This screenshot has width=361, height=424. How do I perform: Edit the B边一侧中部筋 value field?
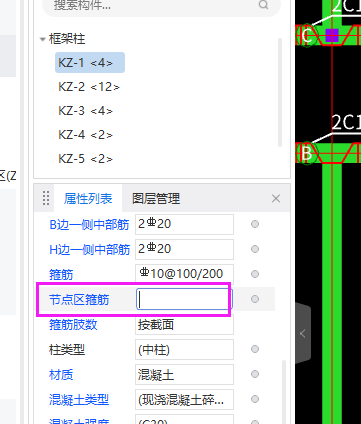tap(184, 224)
